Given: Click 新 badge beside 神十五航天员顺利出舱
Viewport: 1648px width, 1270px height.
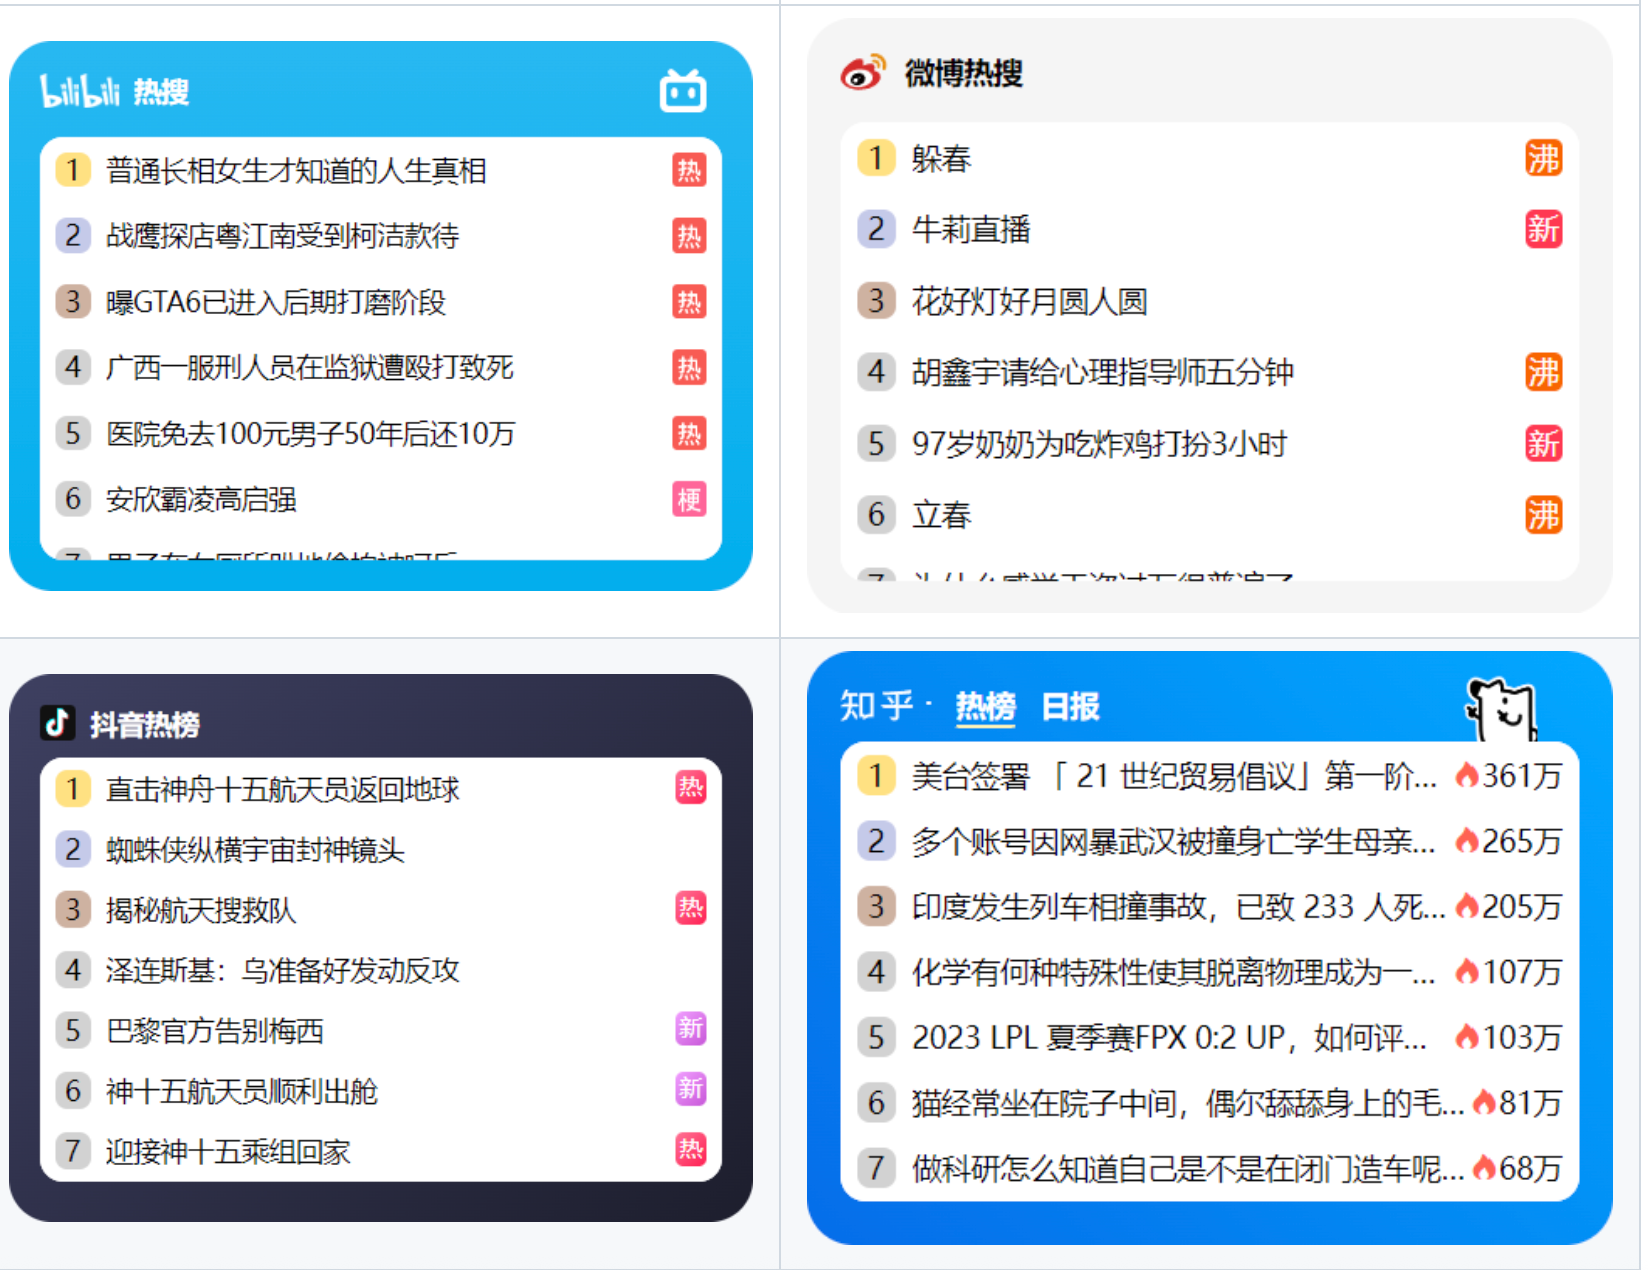Looking at the screenshot, I should pos(690,1088).
